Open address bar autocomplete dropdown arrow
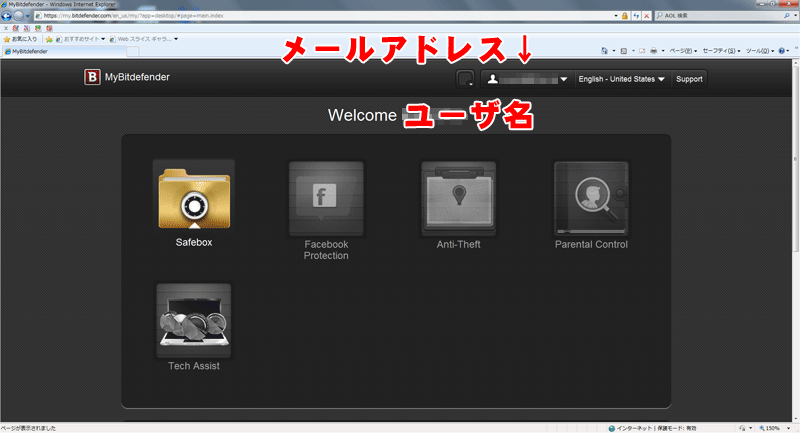Viewport: 800px width, 433px height. [616, 16]
